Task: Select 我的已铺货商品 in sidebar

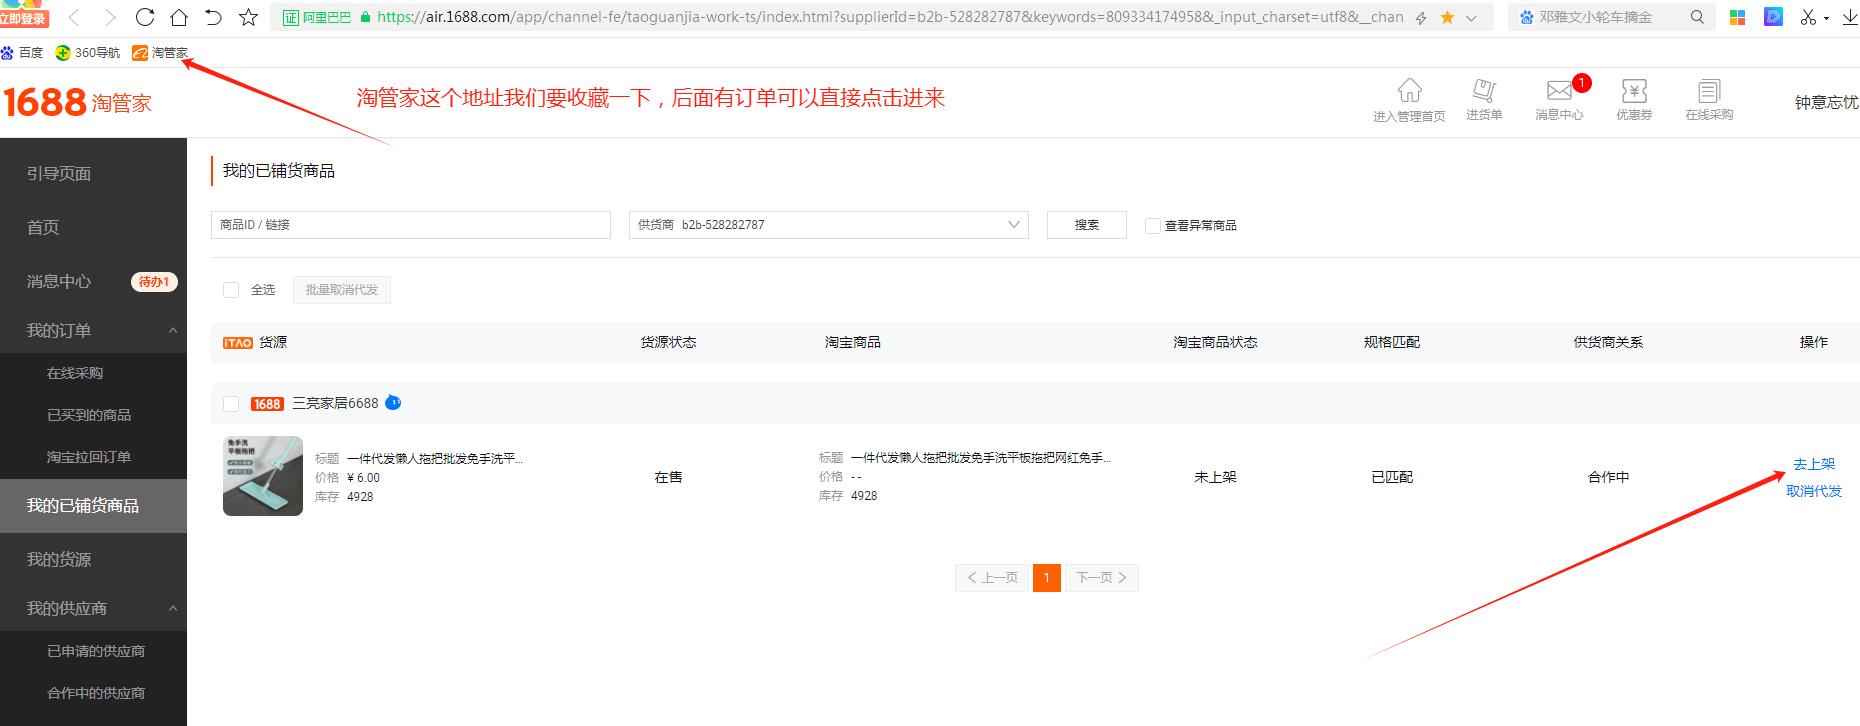Action: click(x=93, y=506)
